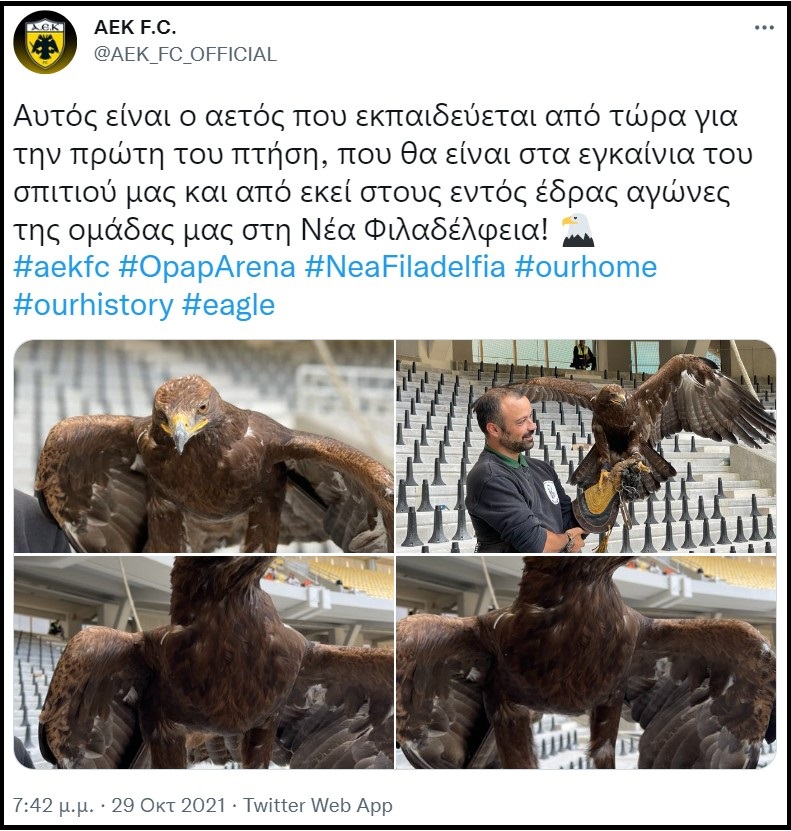Open the AEK F.C. profile avatar
791x831 pixels.
coord(45,42)
